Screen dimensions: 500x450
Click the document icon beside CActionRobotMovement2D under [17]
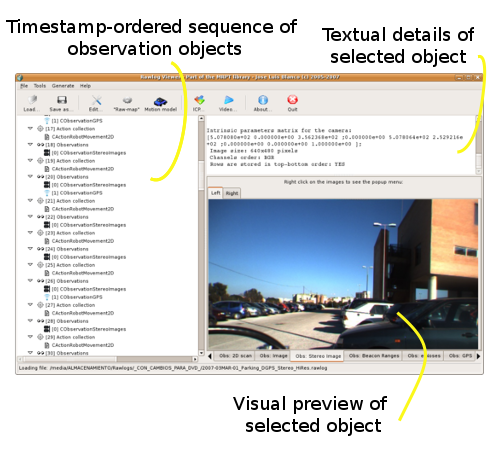(x=47, y=137)
